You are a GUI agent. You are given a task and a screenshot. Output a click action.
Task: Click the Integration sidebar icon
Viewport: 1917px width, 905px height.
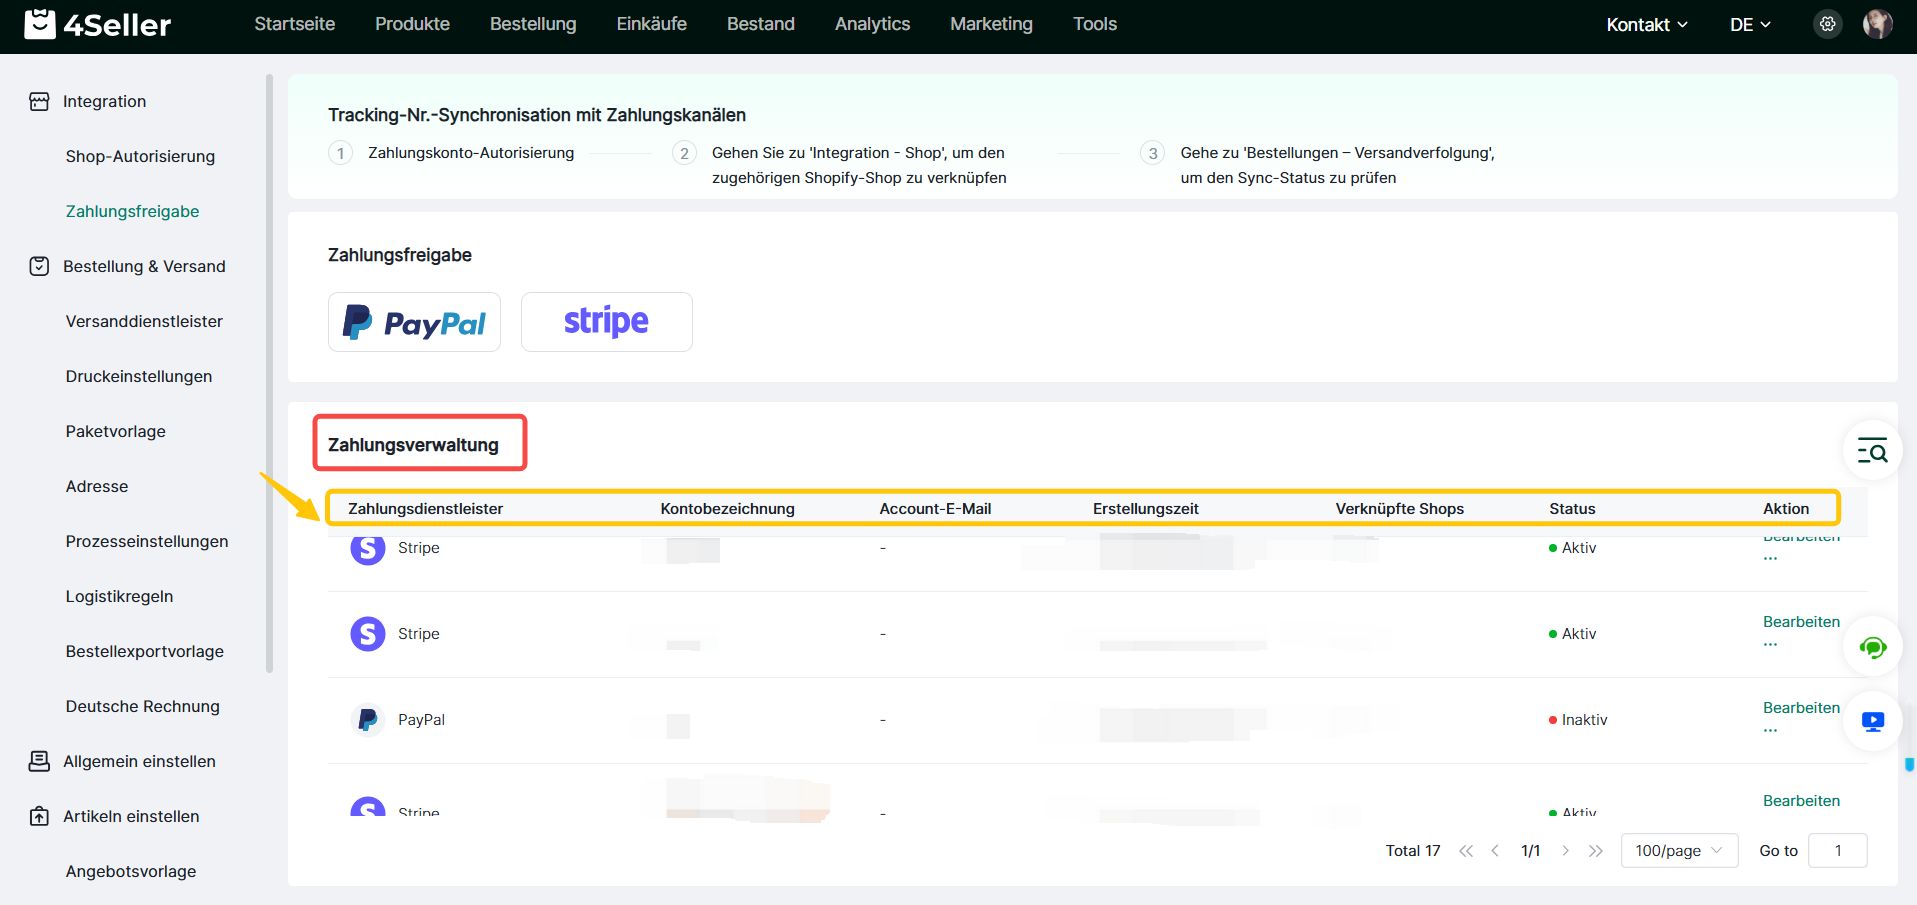[x=39, y=101]
